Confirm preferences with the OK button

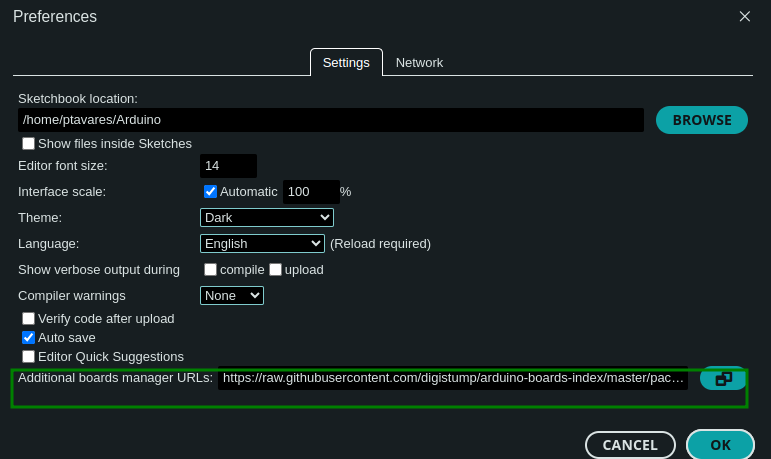point(720,445)
